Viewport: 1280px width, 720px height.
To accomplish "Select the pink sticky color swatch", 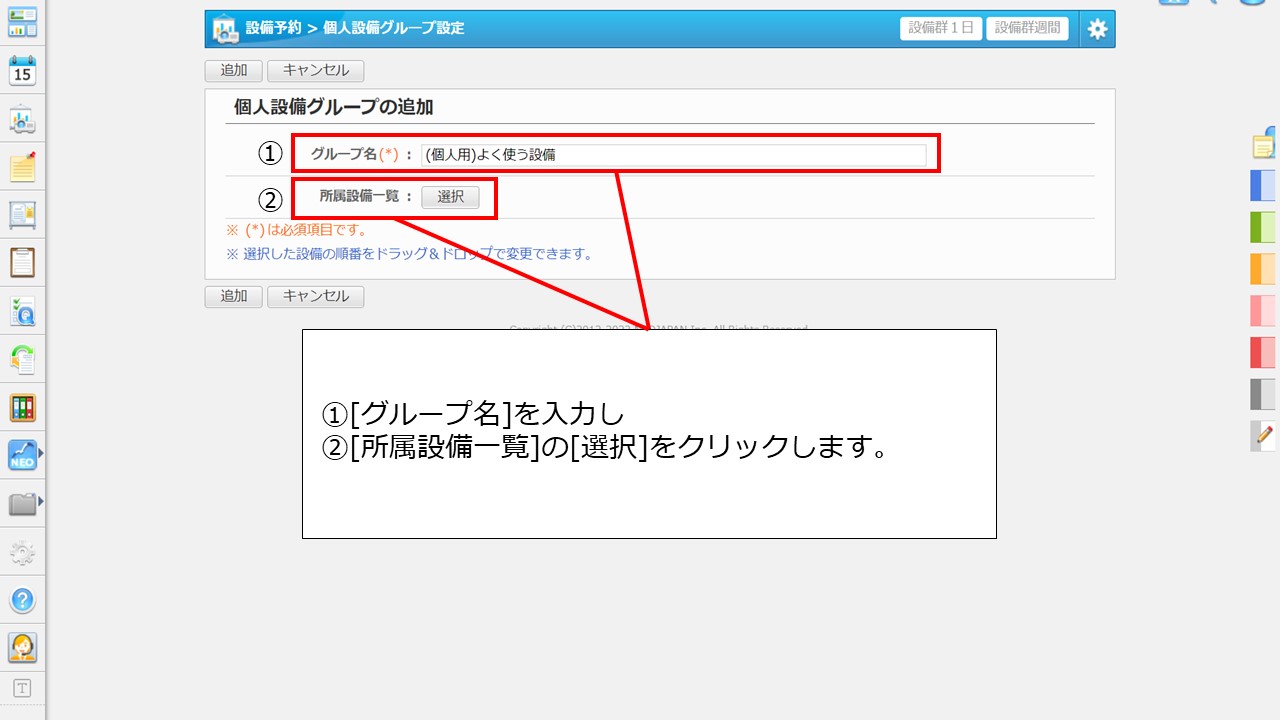I will [x=1263, y=311].
